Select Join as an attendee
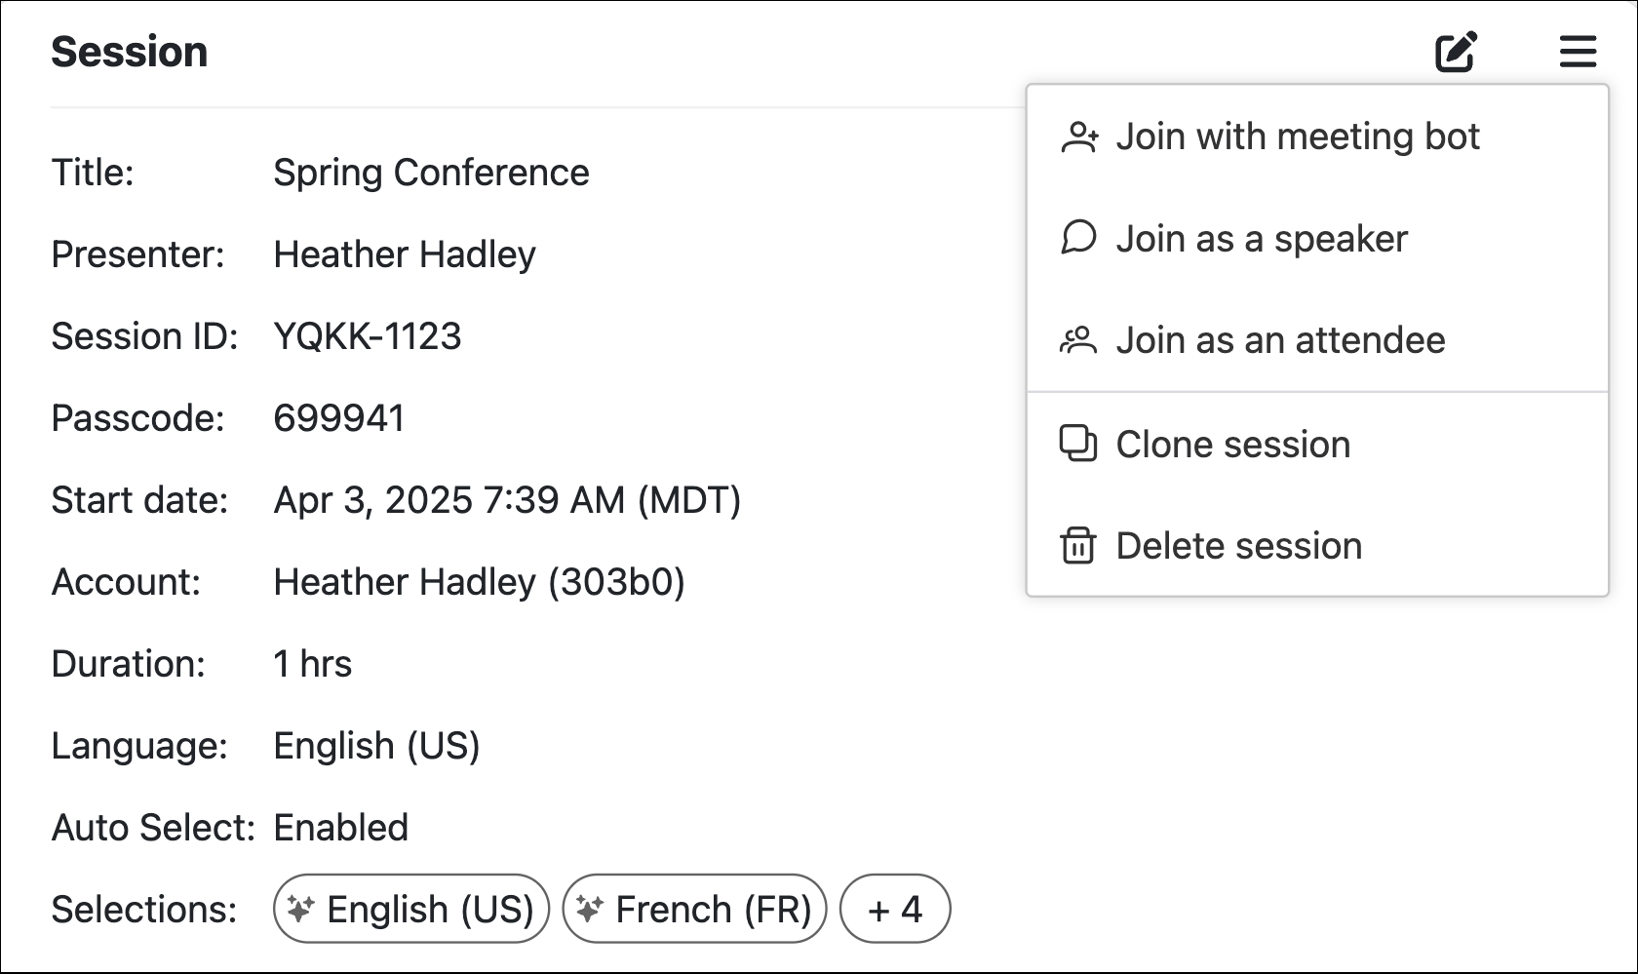The image size is (1638, 974). point(1280,340)
